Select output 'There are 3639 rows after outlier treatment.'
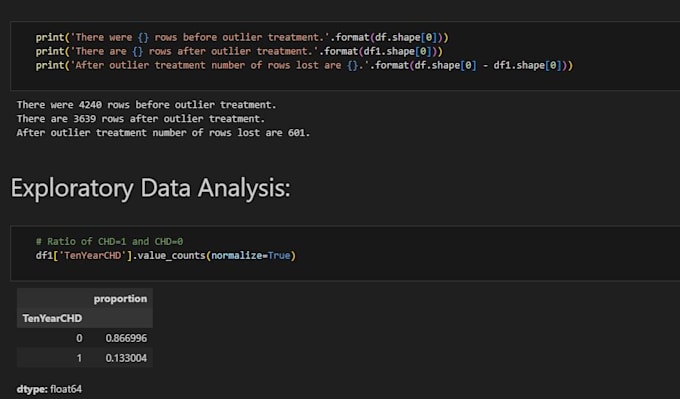680x399 pixels. click(141, 119)
